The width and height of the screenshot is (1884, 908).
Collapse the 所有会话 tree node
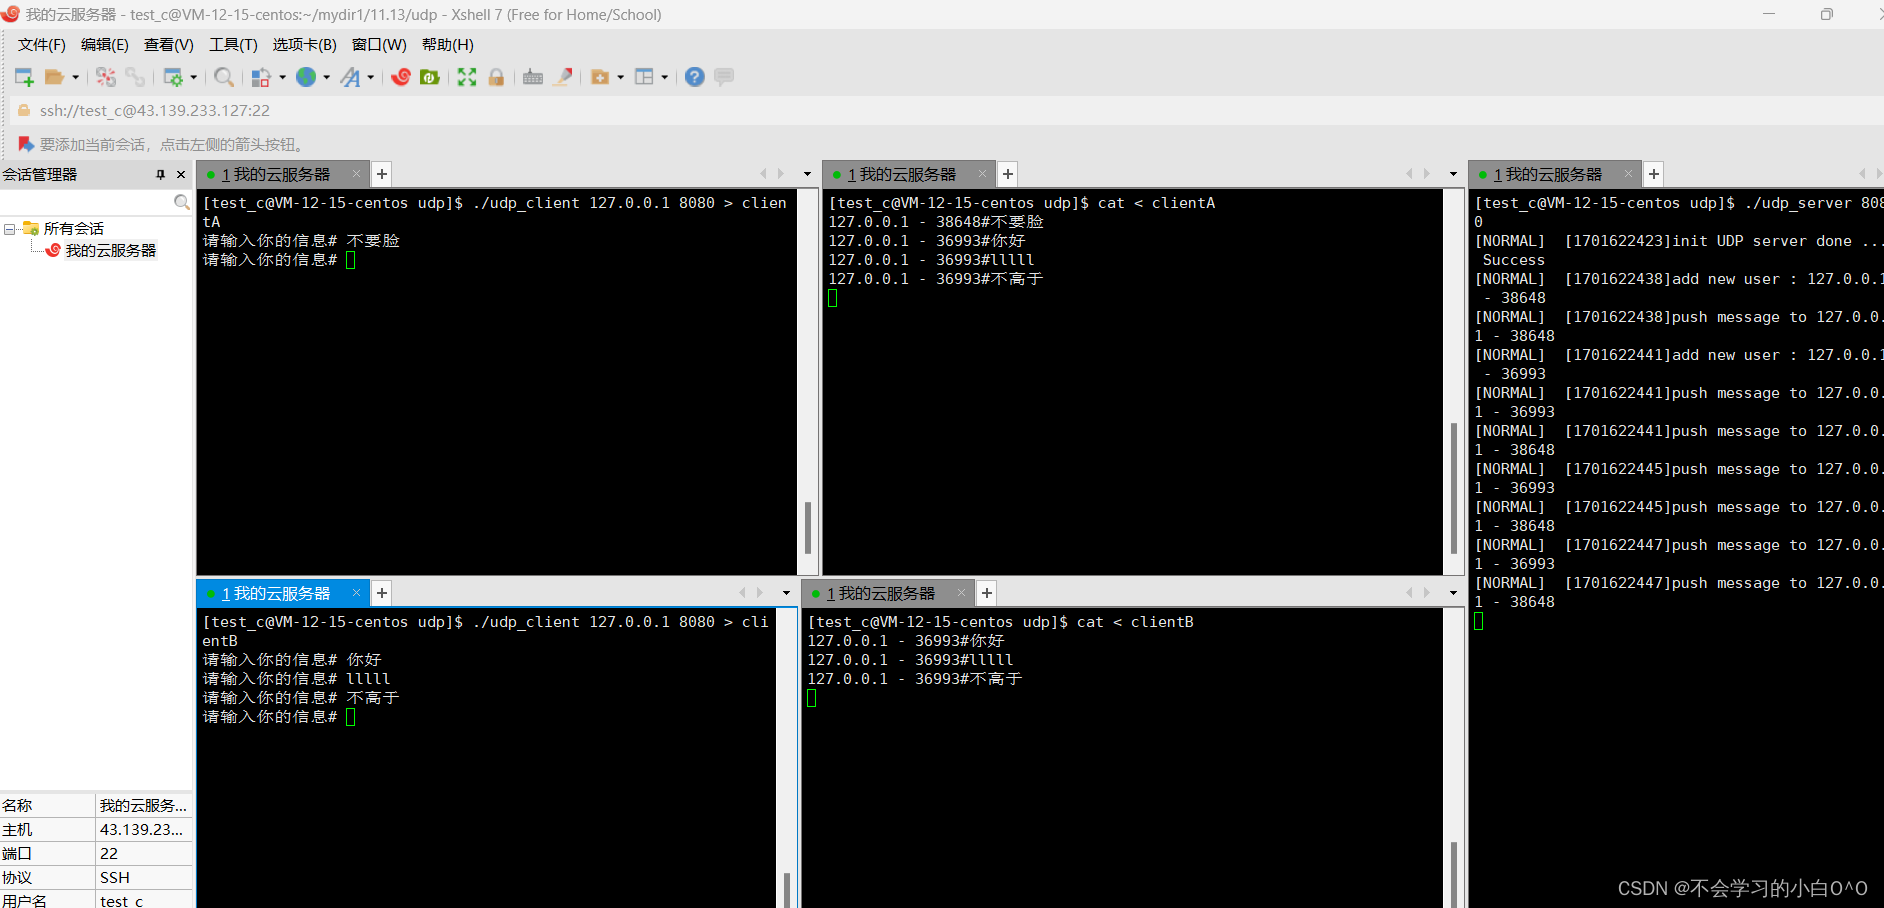point(9,229)
